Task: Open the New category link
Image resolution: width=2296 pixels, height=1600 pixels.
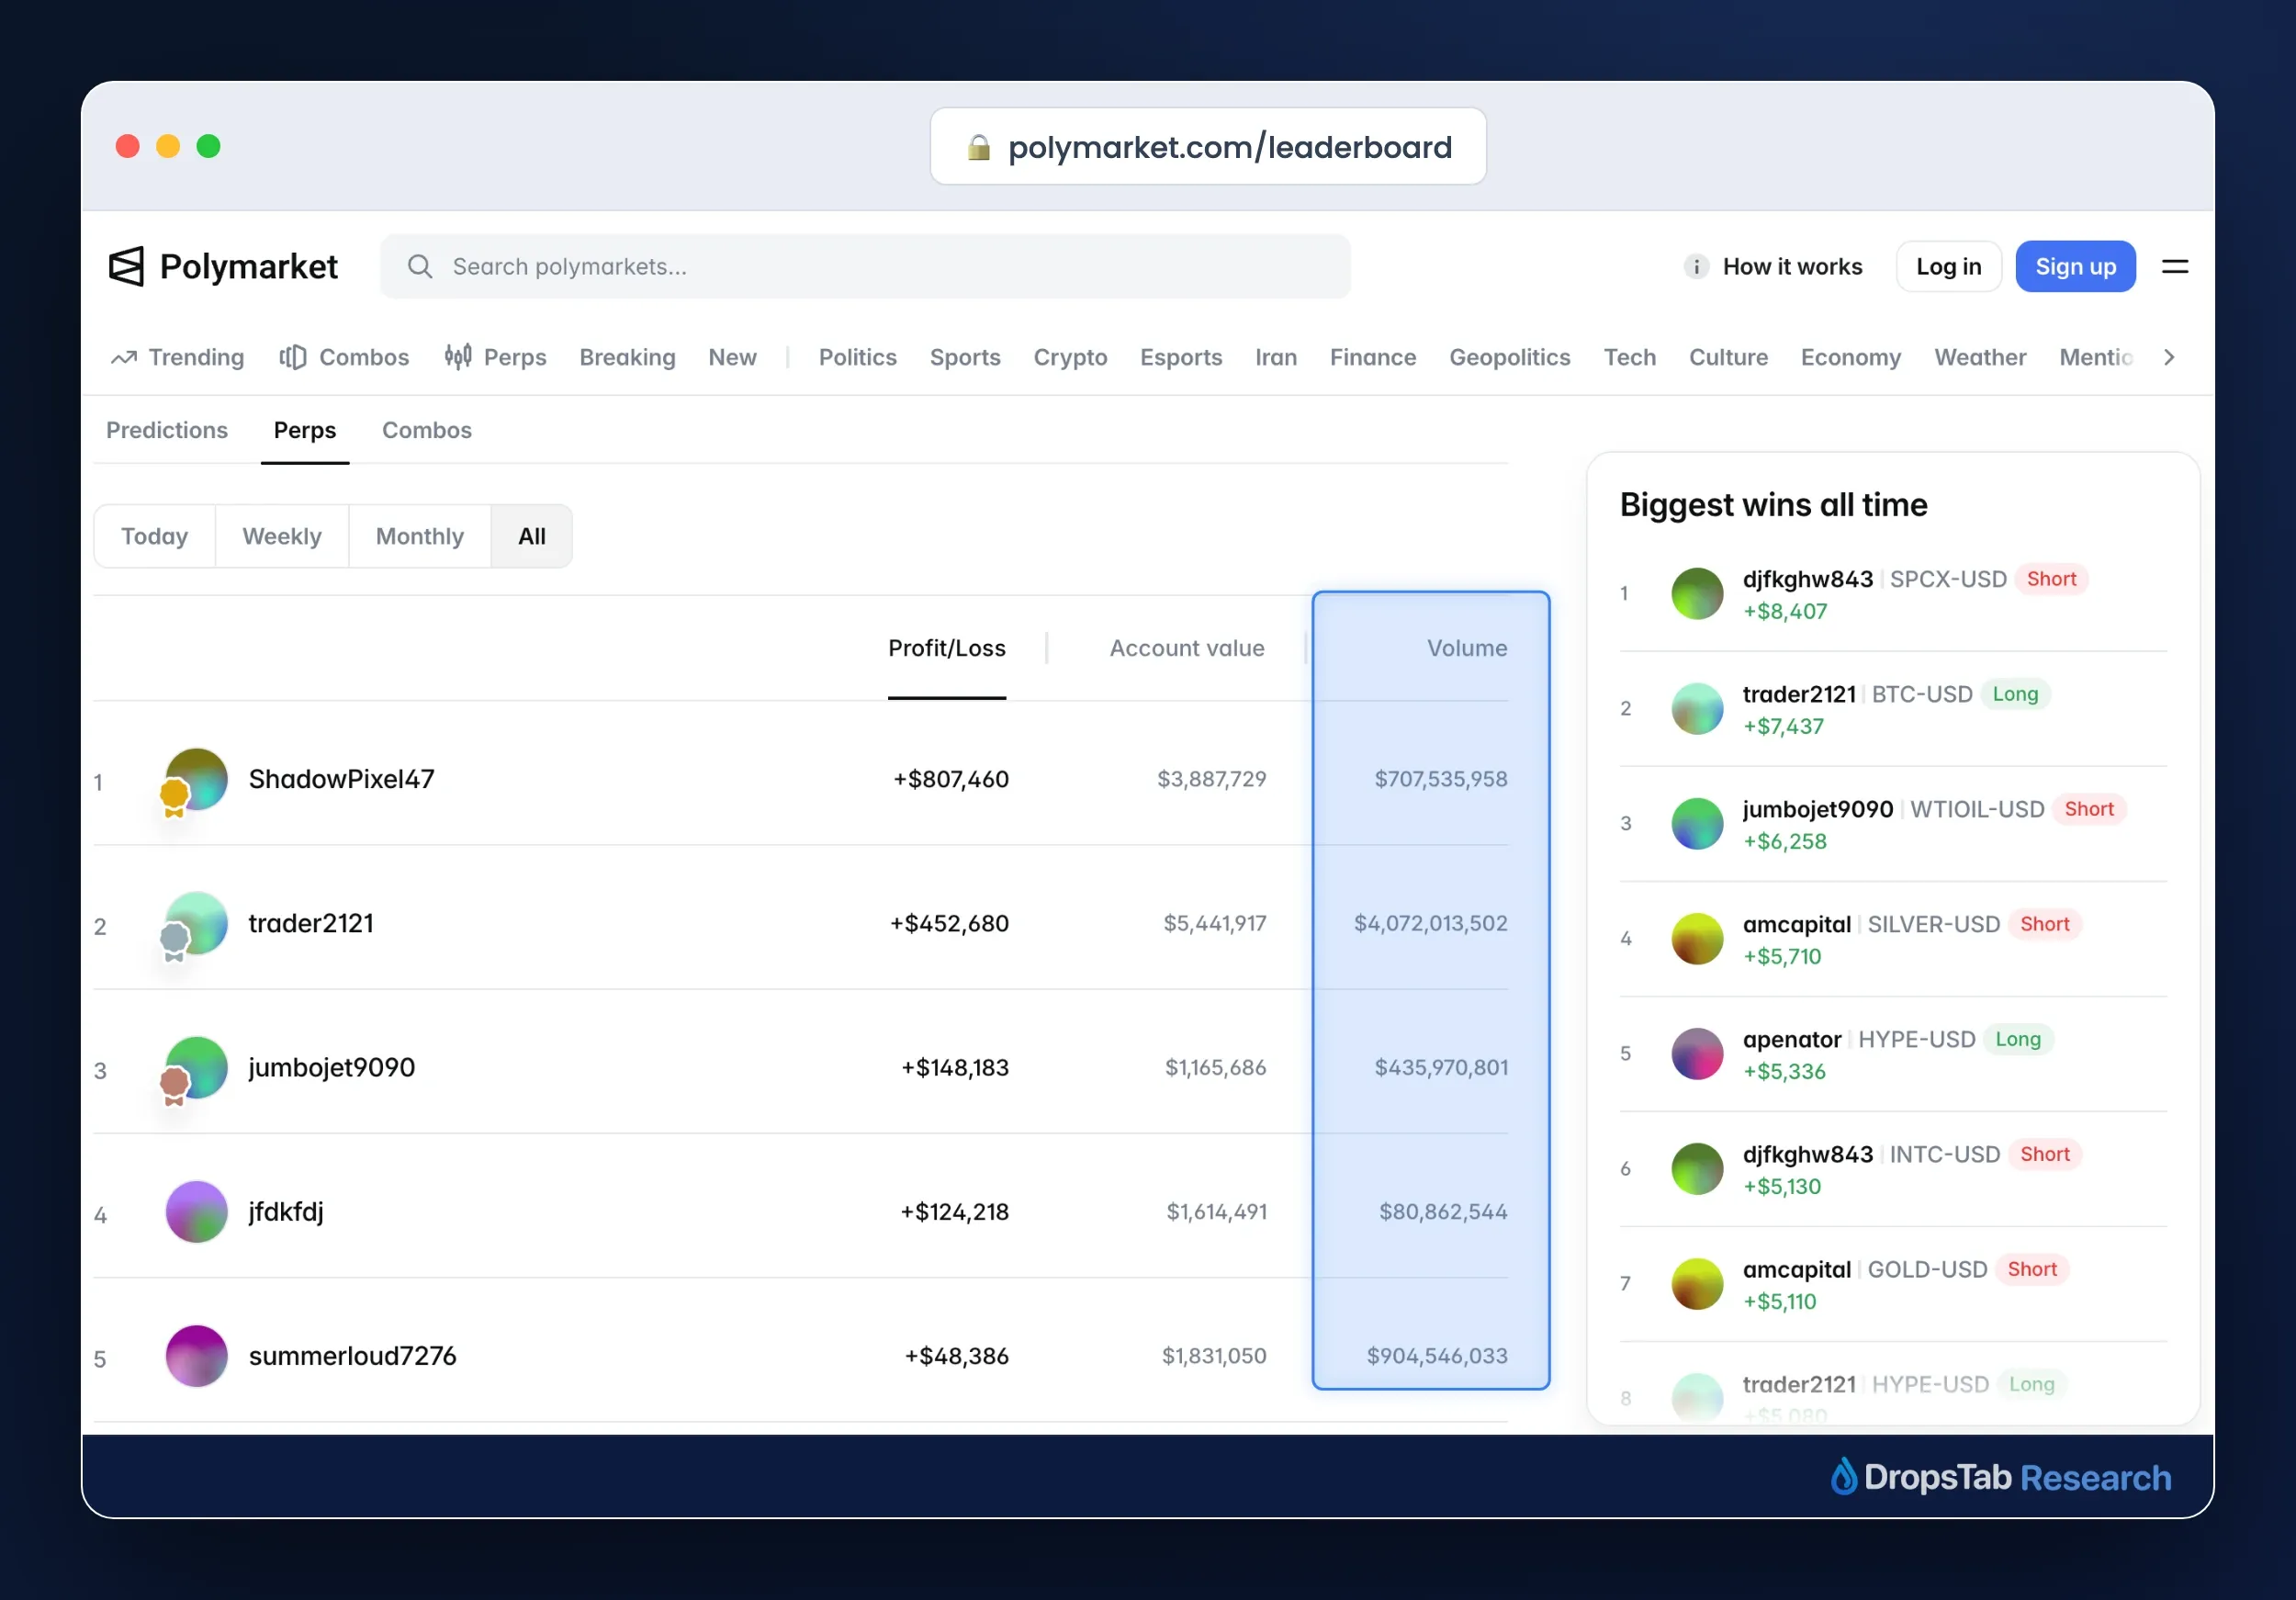Action: [733, 357]
